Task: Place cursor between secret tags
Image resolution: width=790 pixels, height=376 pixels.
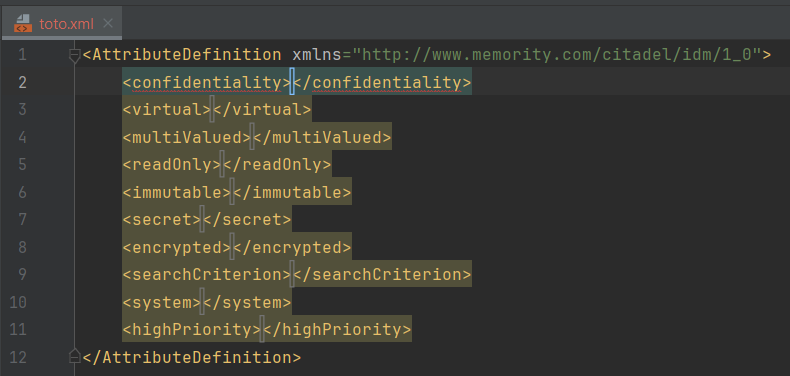Action: (x=202, y=219)
